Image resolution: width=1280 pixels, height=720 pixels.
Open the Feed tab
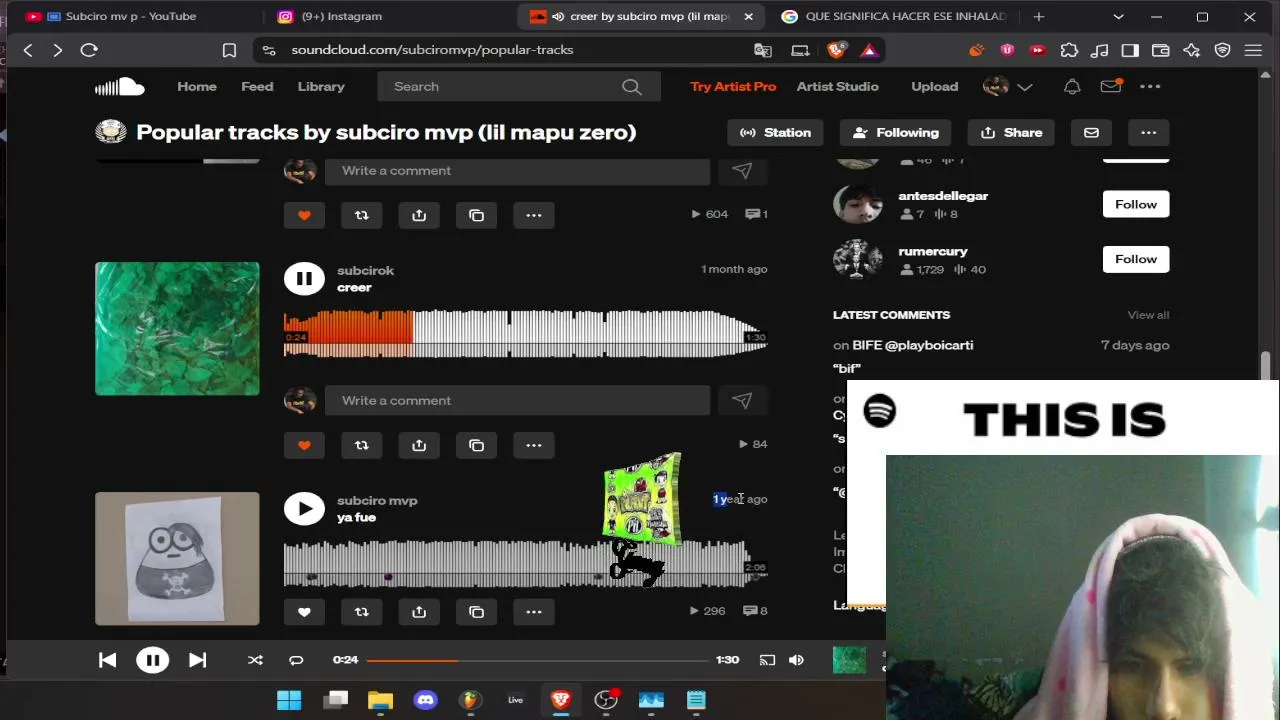pyautogui.click(x=257, y=87)
